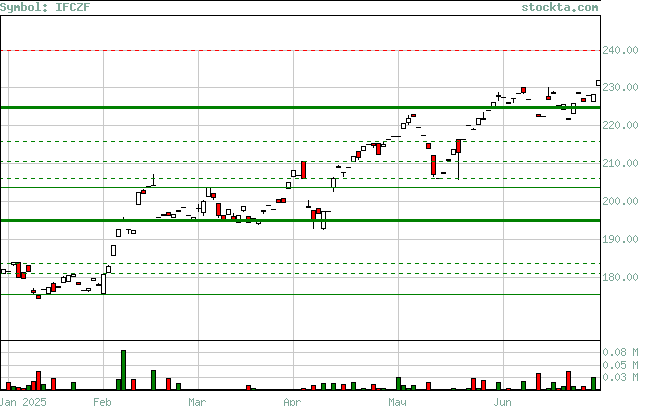Click the 0.03 M volume label
The height and width of the screenshot is (406, 655).
coord(620,377)
